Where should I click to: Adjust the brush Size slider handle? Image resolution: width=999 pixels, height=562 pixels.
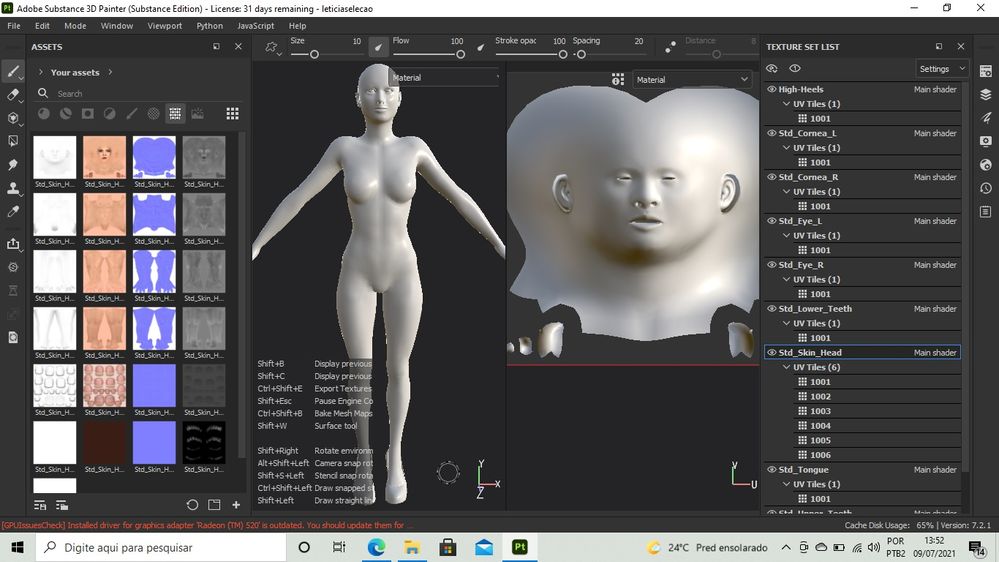pyautogui.click(x=314, y=55)
